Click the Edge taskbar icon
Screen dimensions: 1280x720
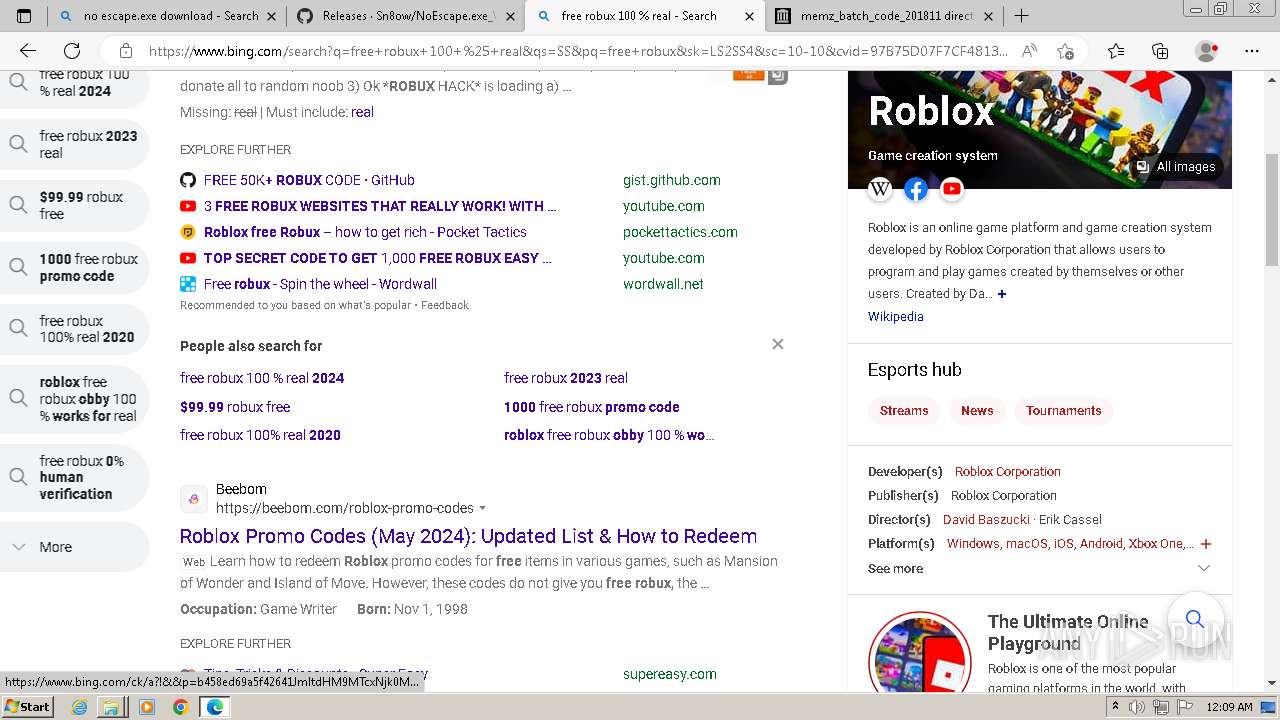(214, 707)
